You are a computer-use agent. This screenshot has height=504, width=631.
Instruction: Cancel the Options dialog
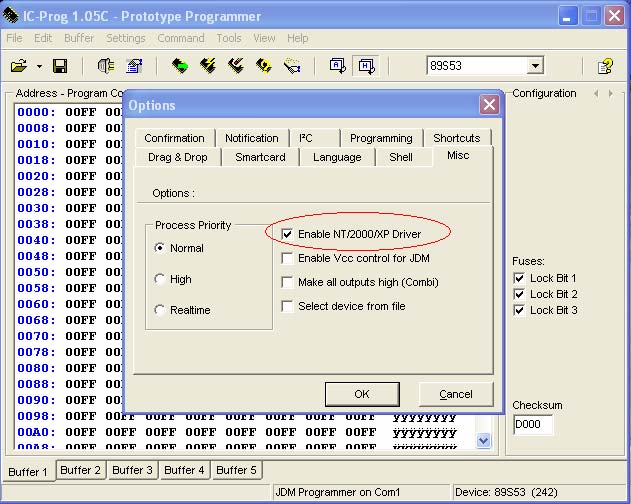pyautogui.click(x=456, y=394)
